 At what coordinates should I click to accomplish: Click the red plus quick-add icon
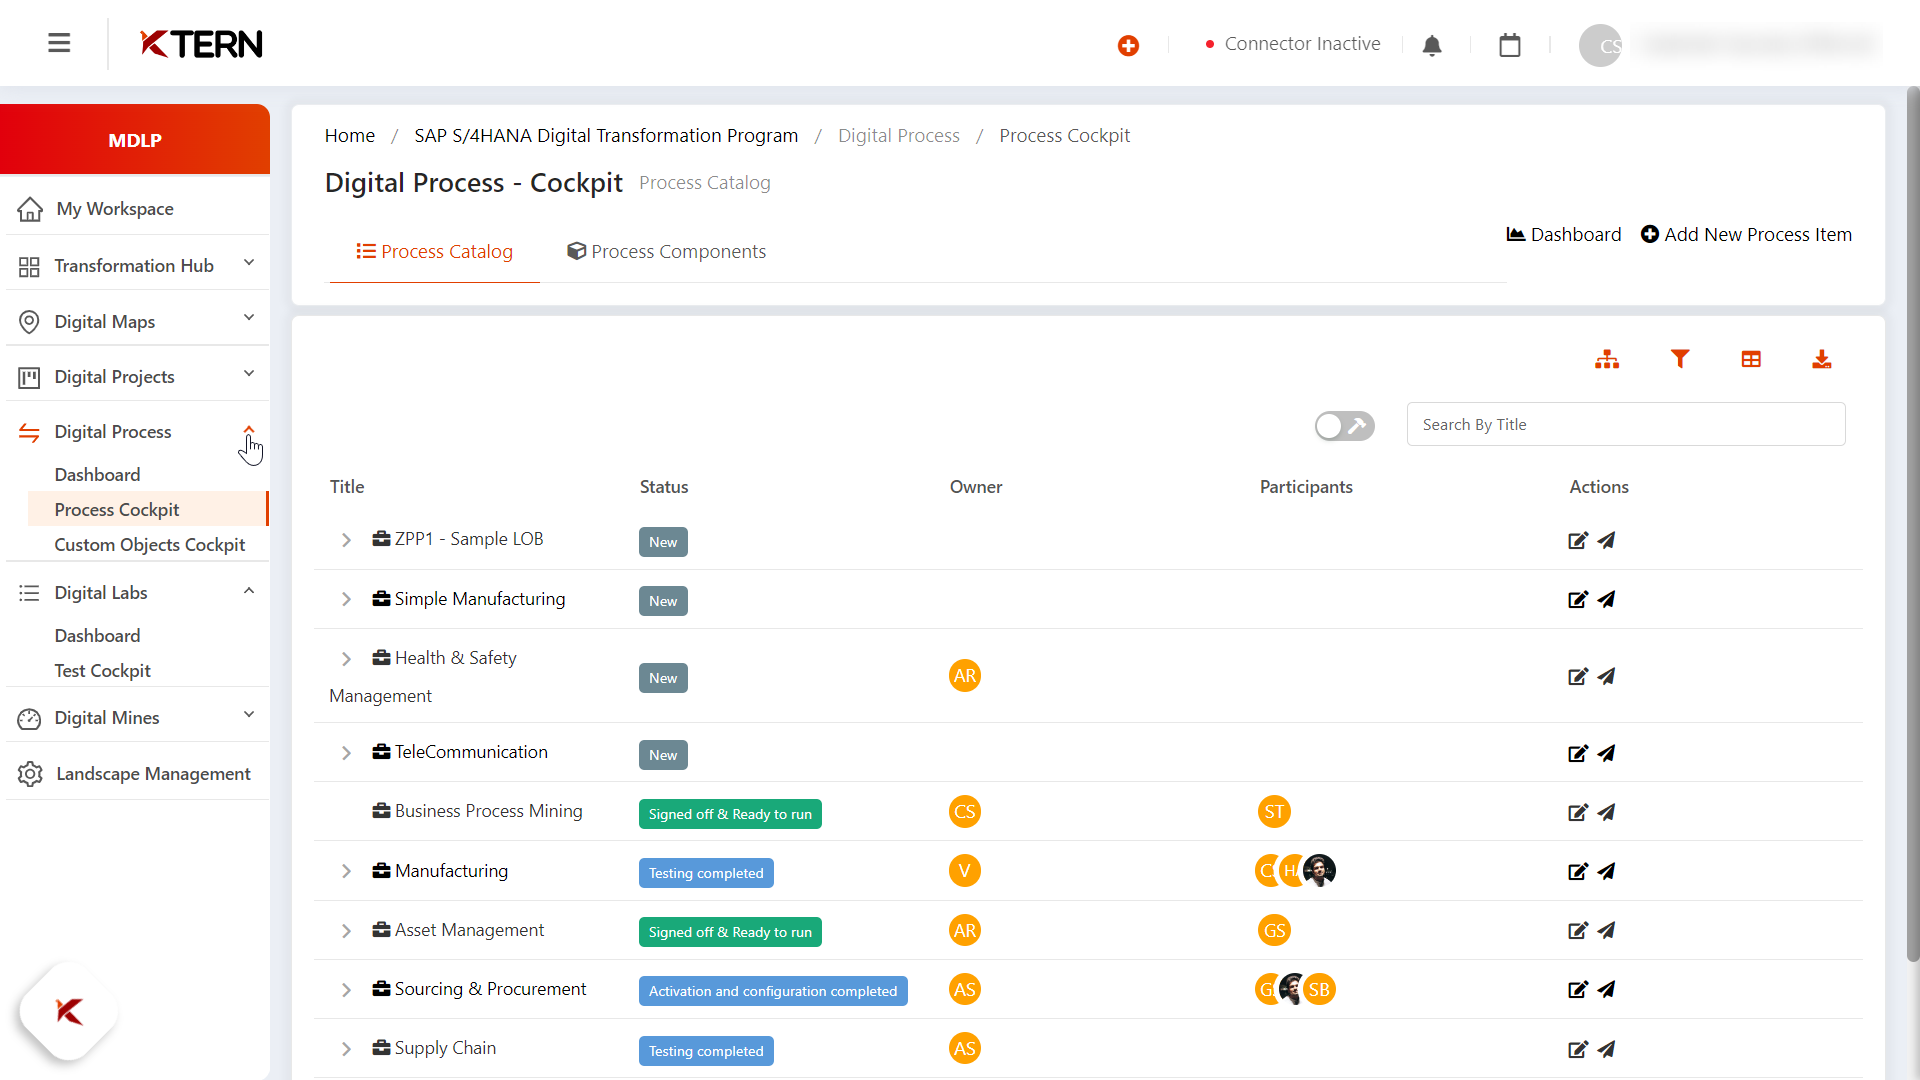tap(1128, 45)
